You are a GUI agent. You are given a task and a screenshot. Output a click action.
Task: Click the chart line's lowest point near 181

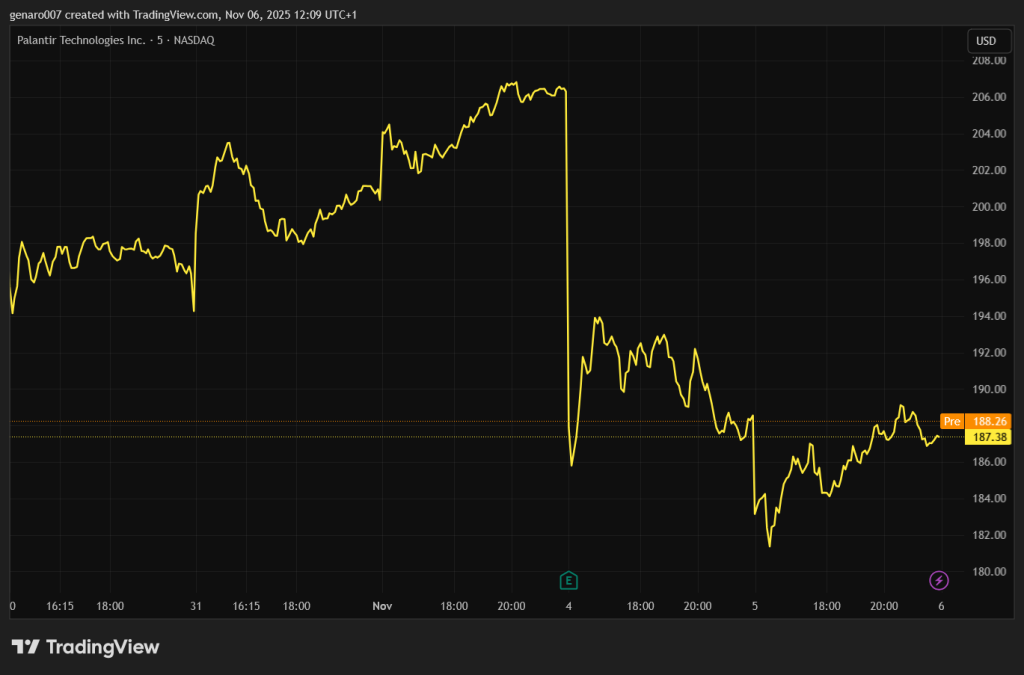click(x=769, y=545)
